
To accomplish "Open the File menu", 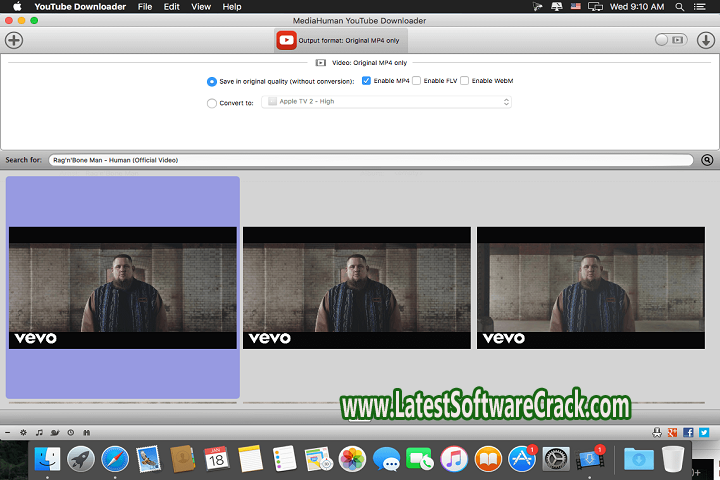I will pos(145,6).
